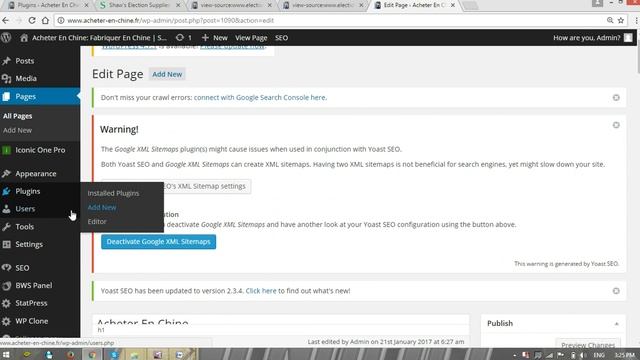Click the Tools wrench icon
This screenshot has height=360, width=640.
6,227
